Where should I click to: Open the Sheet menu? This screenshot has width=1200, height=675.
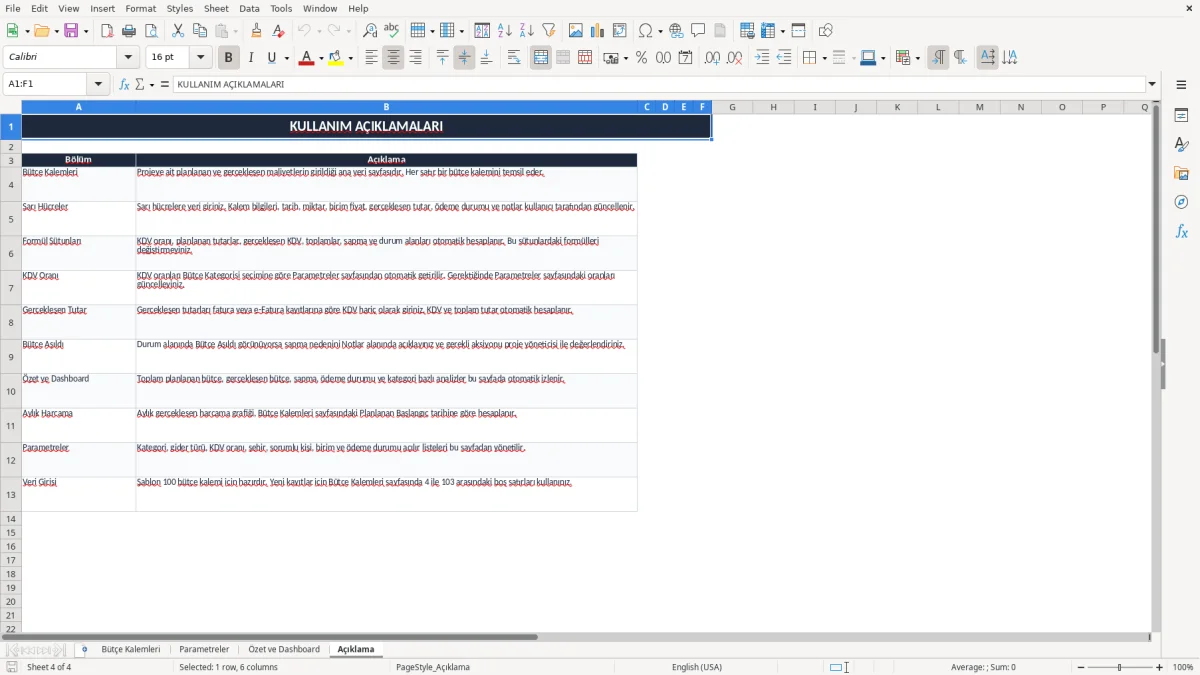[216, 8]
